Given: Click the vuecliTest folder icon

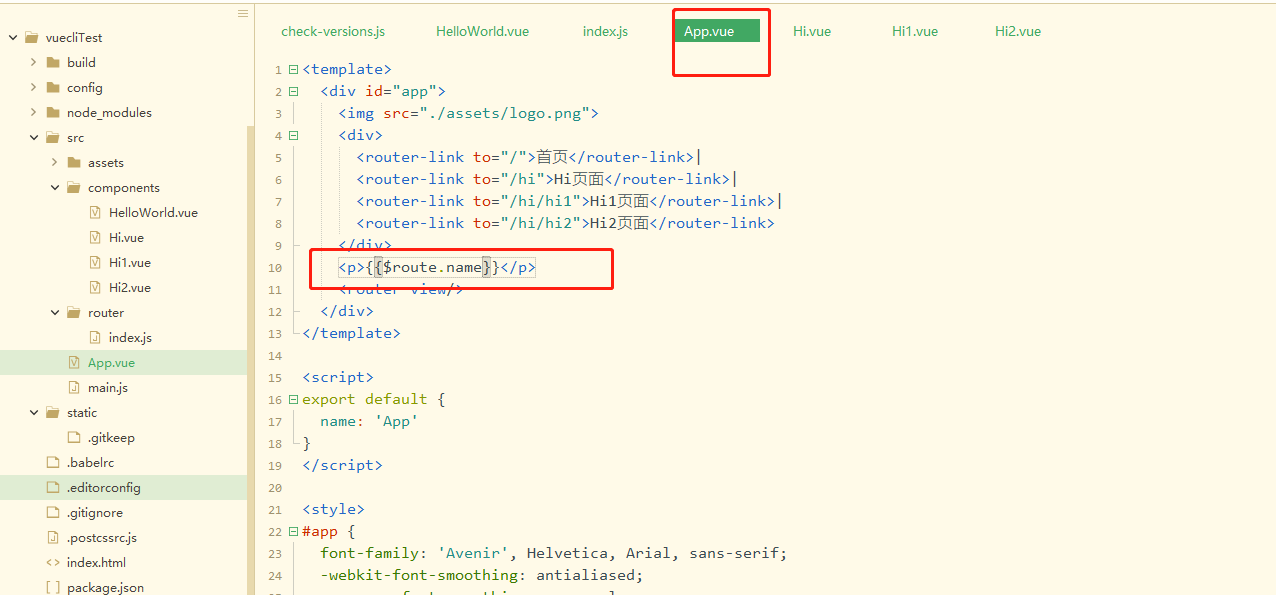Looking at the screenshot, I should (32, 38).
